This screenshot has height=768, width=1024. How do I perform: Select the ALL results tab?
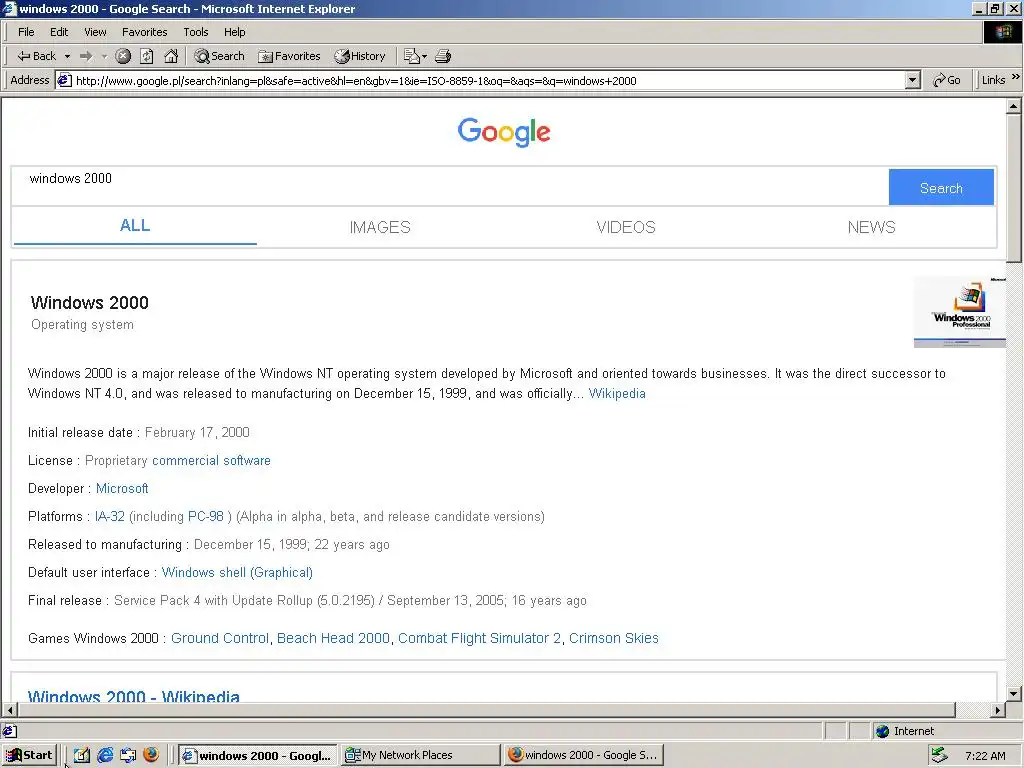[x=135, y=226]
